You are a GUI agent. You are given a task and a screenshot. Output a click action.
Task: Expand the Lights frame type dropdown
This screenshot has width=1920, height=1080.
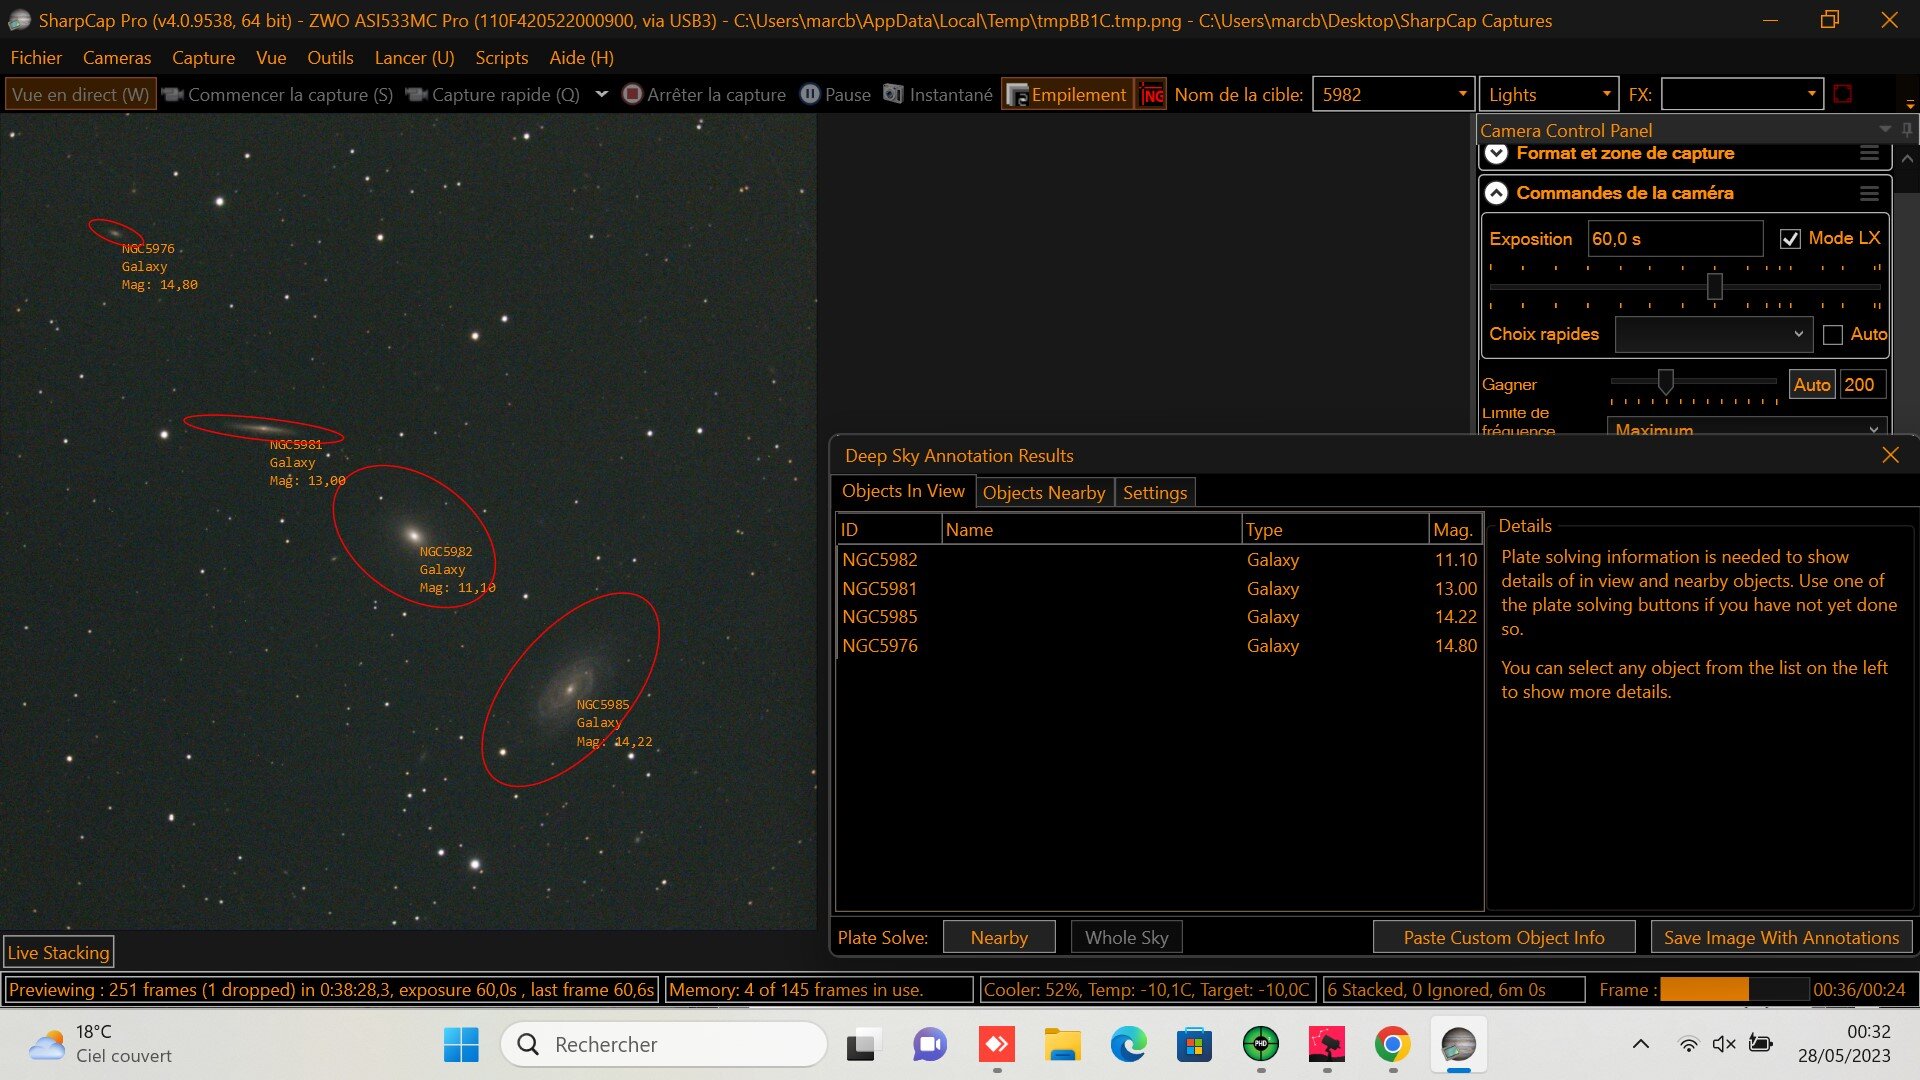click(1606, 95)
